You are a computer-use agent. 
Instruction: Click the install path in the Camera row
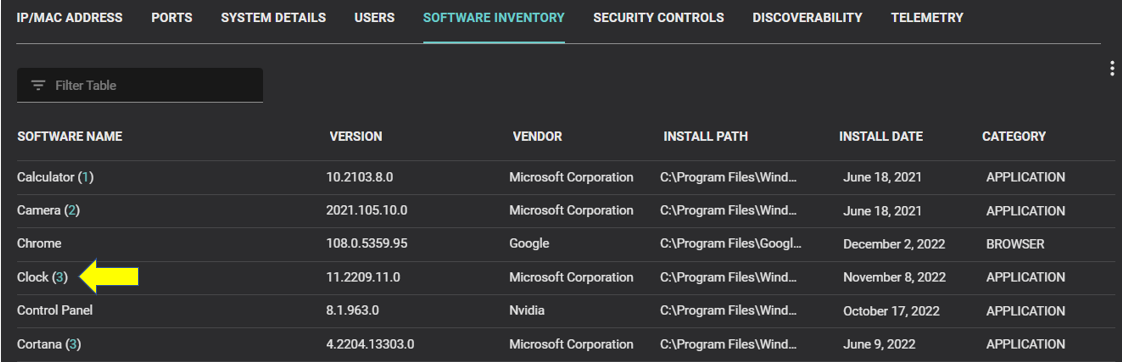[728, 211]
